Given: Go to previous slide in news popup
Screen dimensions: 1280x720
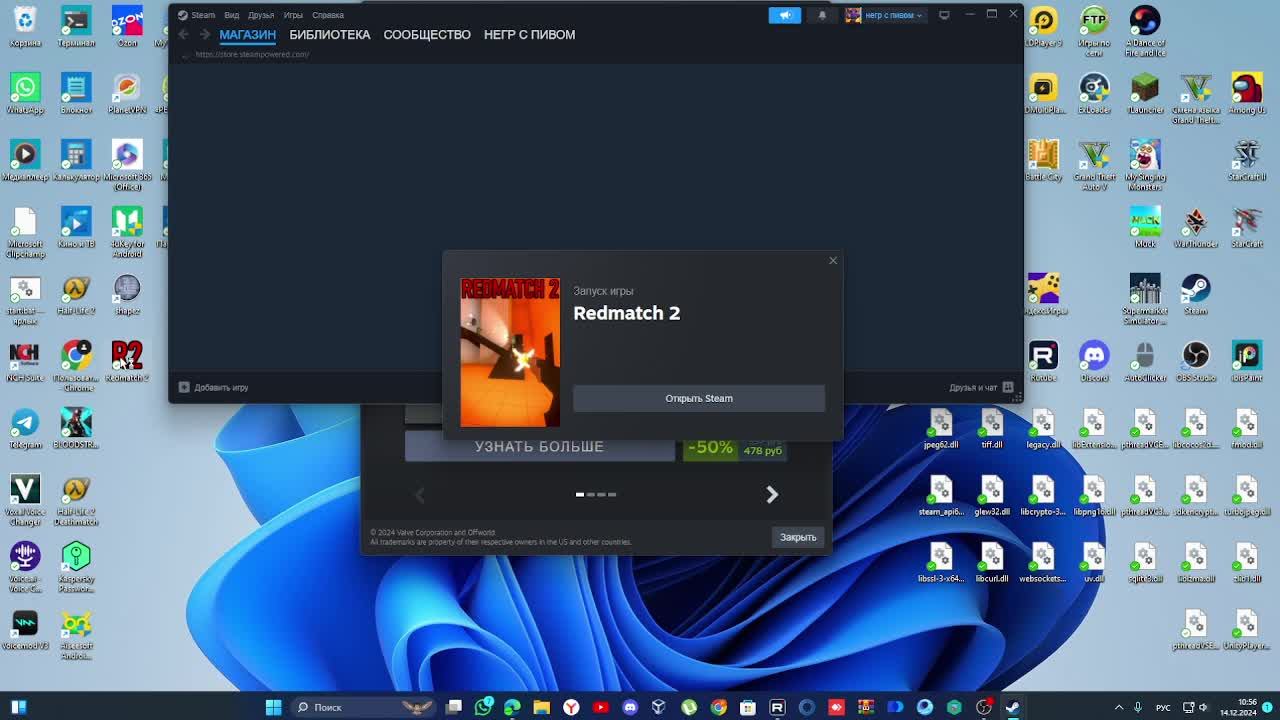Looking at the screenshot, I should [420, 494].
